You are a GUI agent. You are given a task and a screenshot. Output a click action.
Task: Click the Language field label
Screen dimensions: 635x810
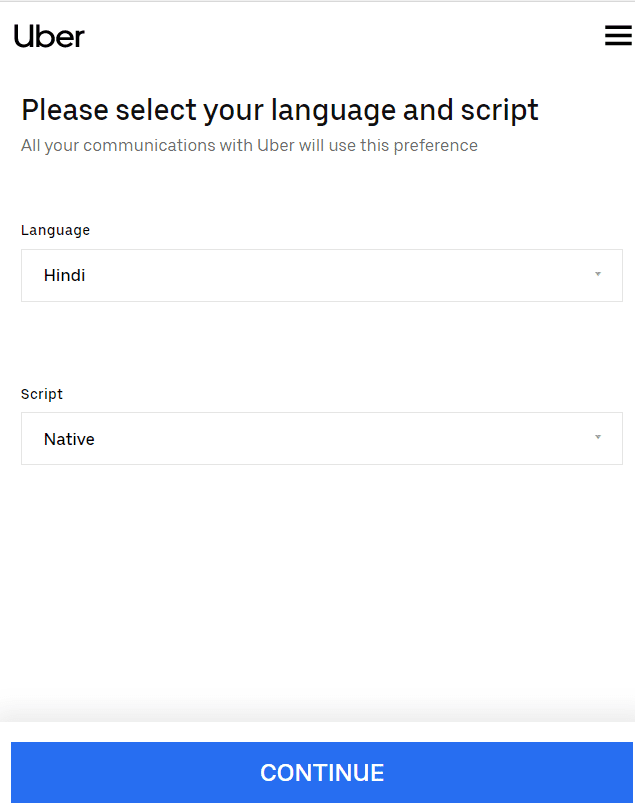point(55,230)
